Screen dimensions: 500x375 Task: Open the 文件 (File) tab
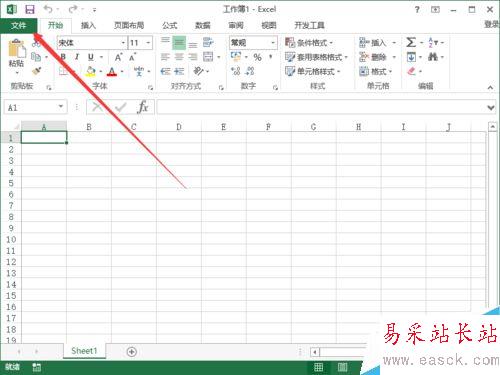[x=18, y=26]
